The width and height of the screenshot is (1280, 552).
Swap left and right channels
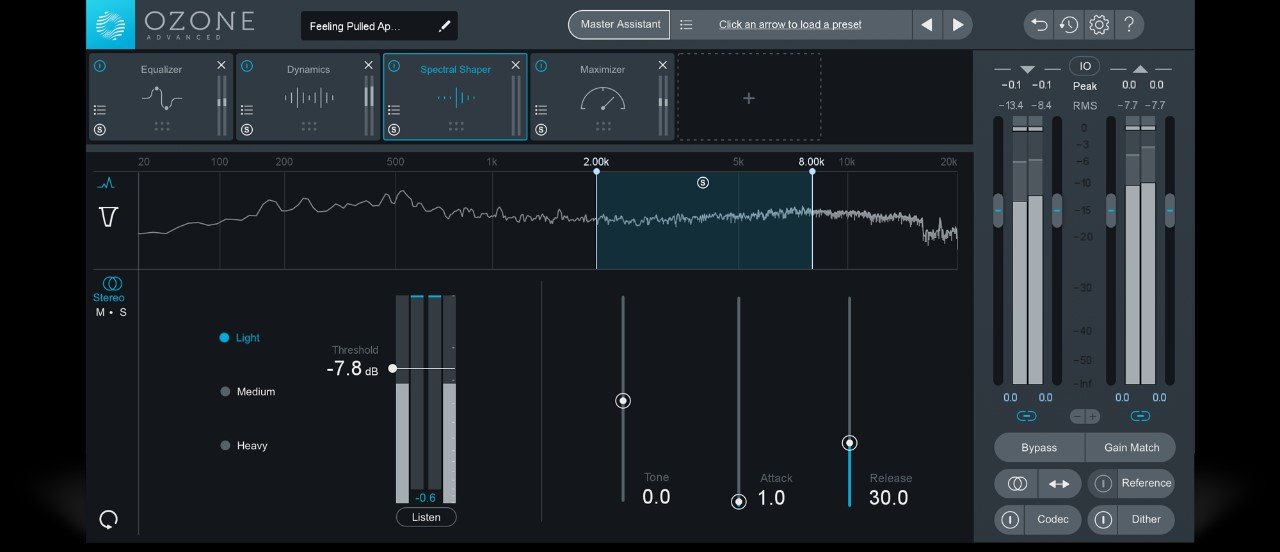[1059, 484]
